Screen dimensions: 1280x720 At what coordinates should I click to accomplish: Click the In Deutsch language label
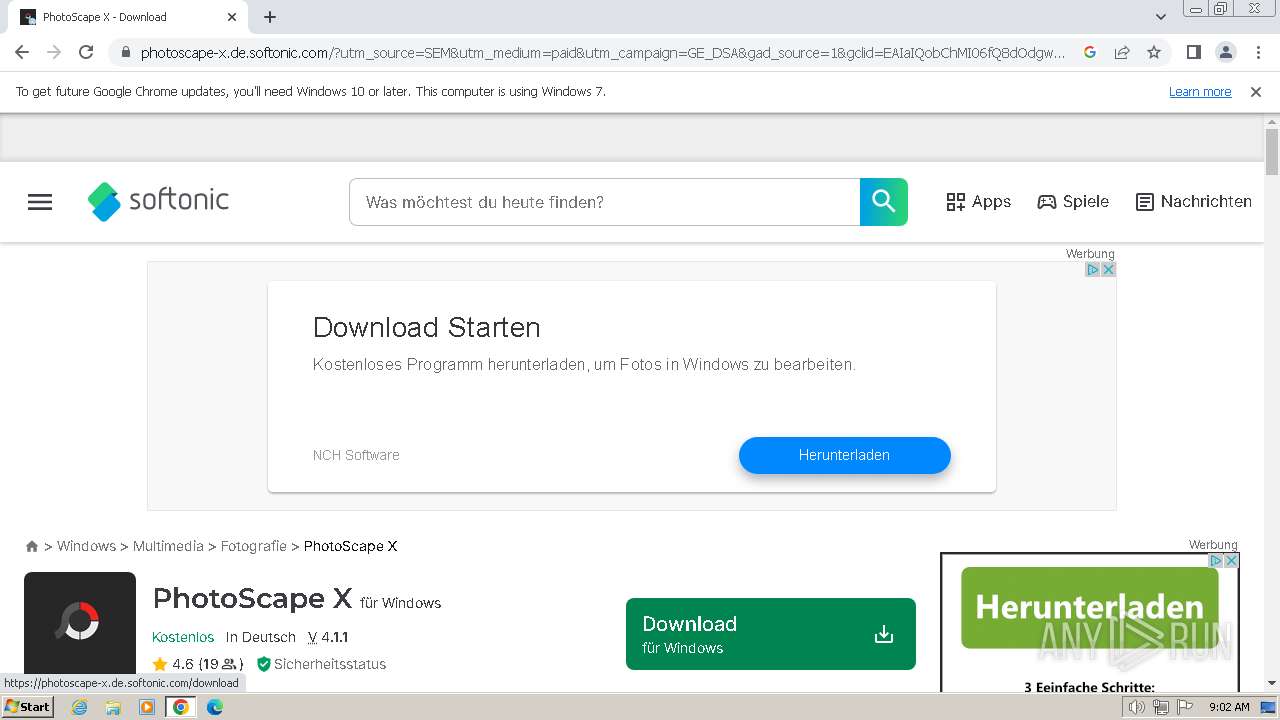pos(261,637)
